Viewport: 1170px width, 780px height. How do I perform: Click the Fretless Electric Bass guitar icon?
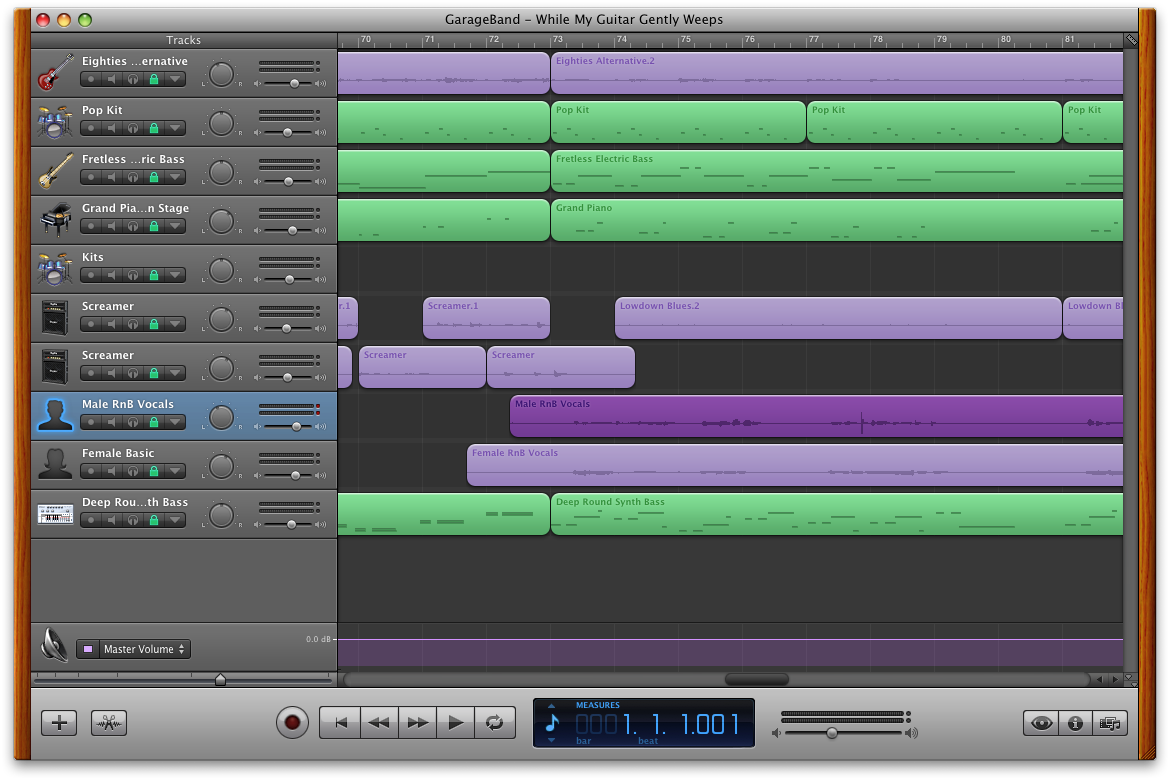pos(55,171)
